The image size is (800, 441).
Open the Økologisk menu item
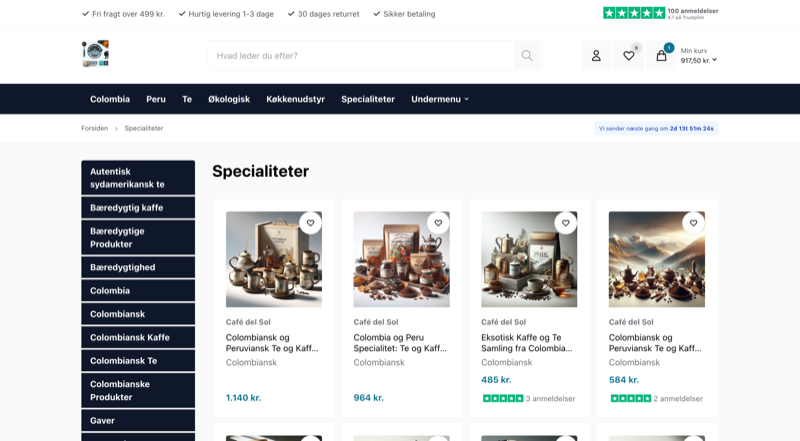pos(229,99)
